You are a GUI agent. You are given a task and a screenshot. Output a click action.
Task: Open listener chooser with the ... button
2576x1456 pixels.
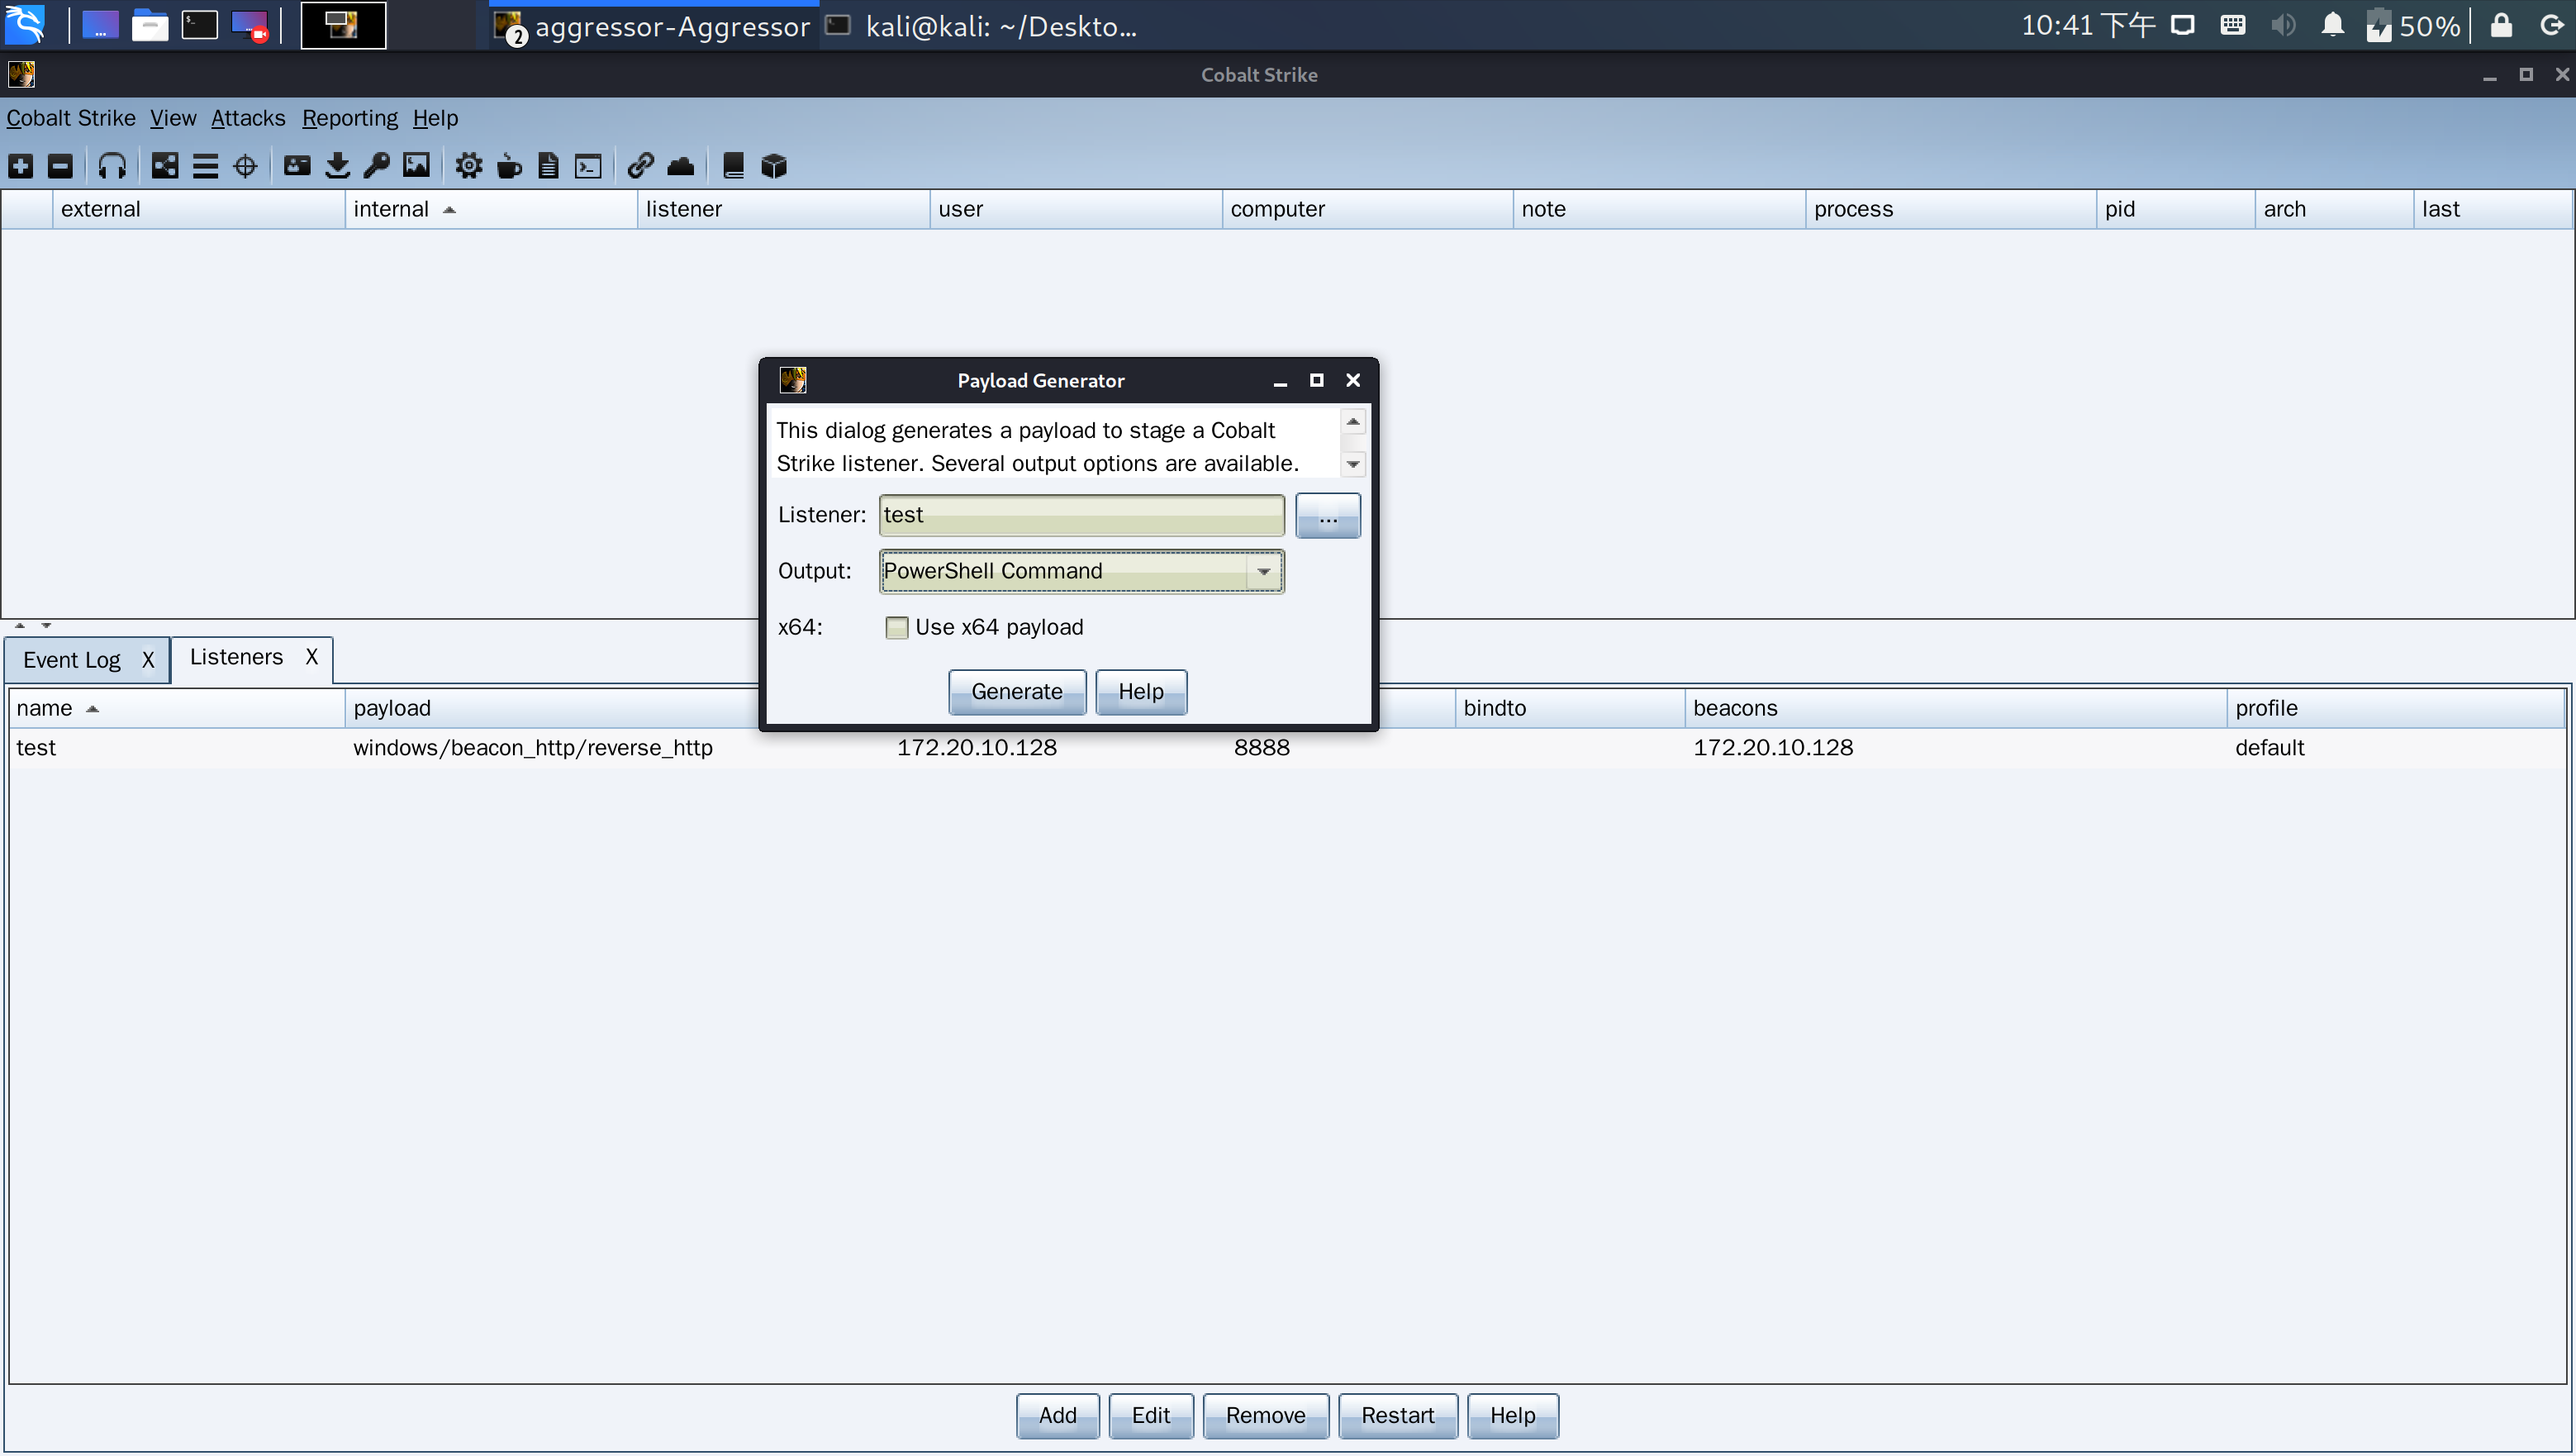pyautogui.click(x=1327, y=515)
